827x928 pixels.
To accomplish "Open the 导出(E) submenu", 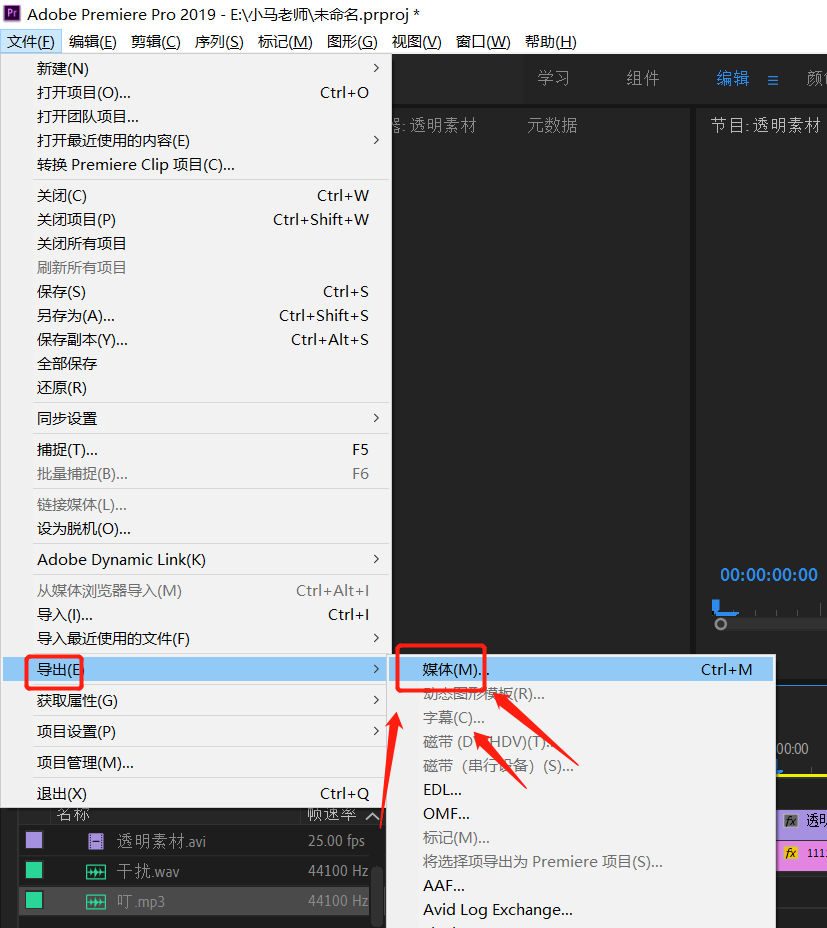I will [196, 669].
